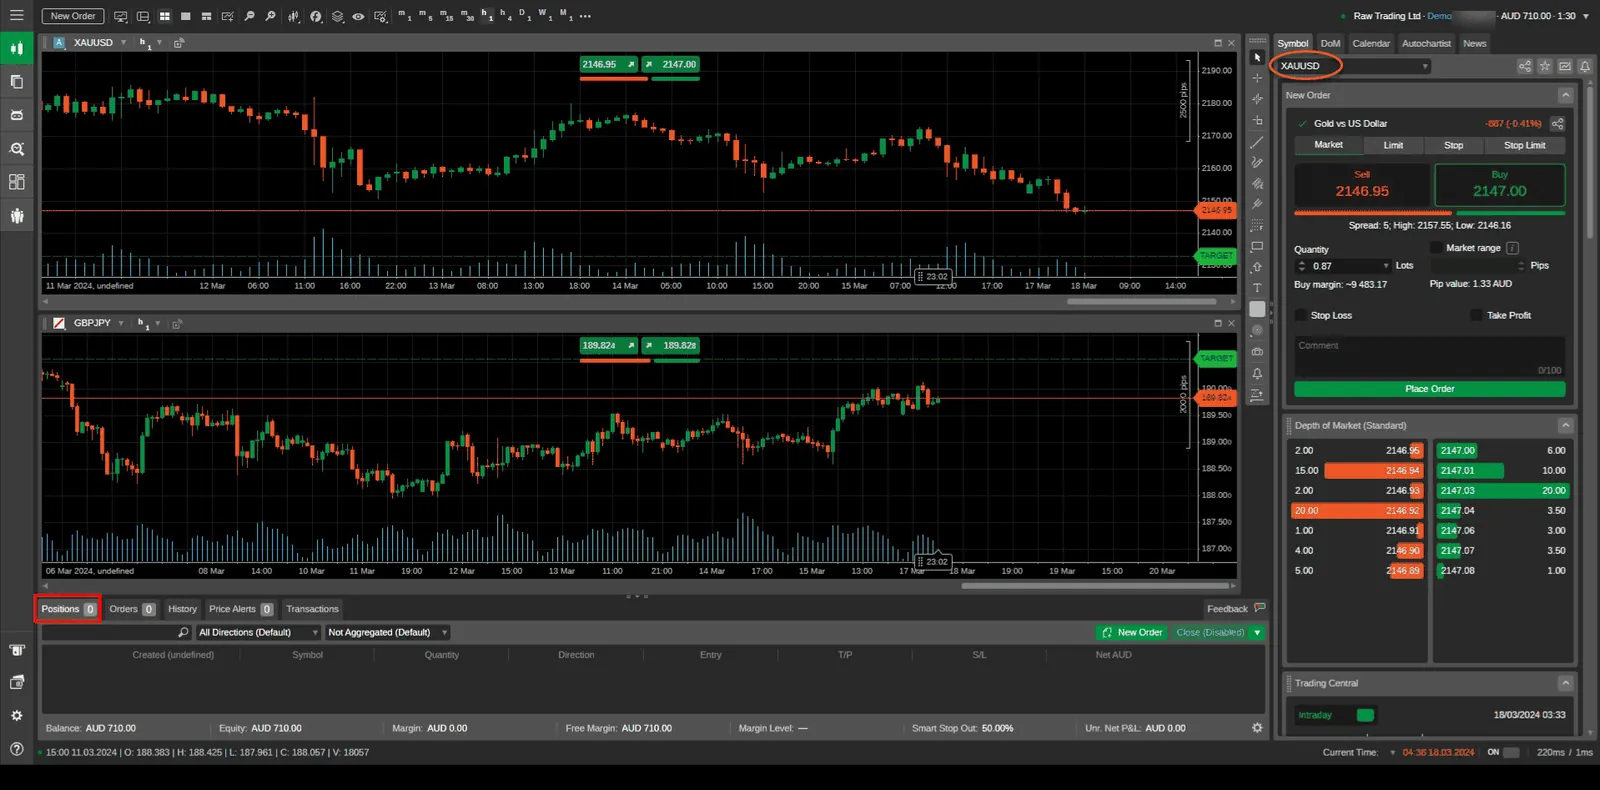Toggle the eye viewing options icon
Screen dimensions: 1600x790
pos(358,16)
